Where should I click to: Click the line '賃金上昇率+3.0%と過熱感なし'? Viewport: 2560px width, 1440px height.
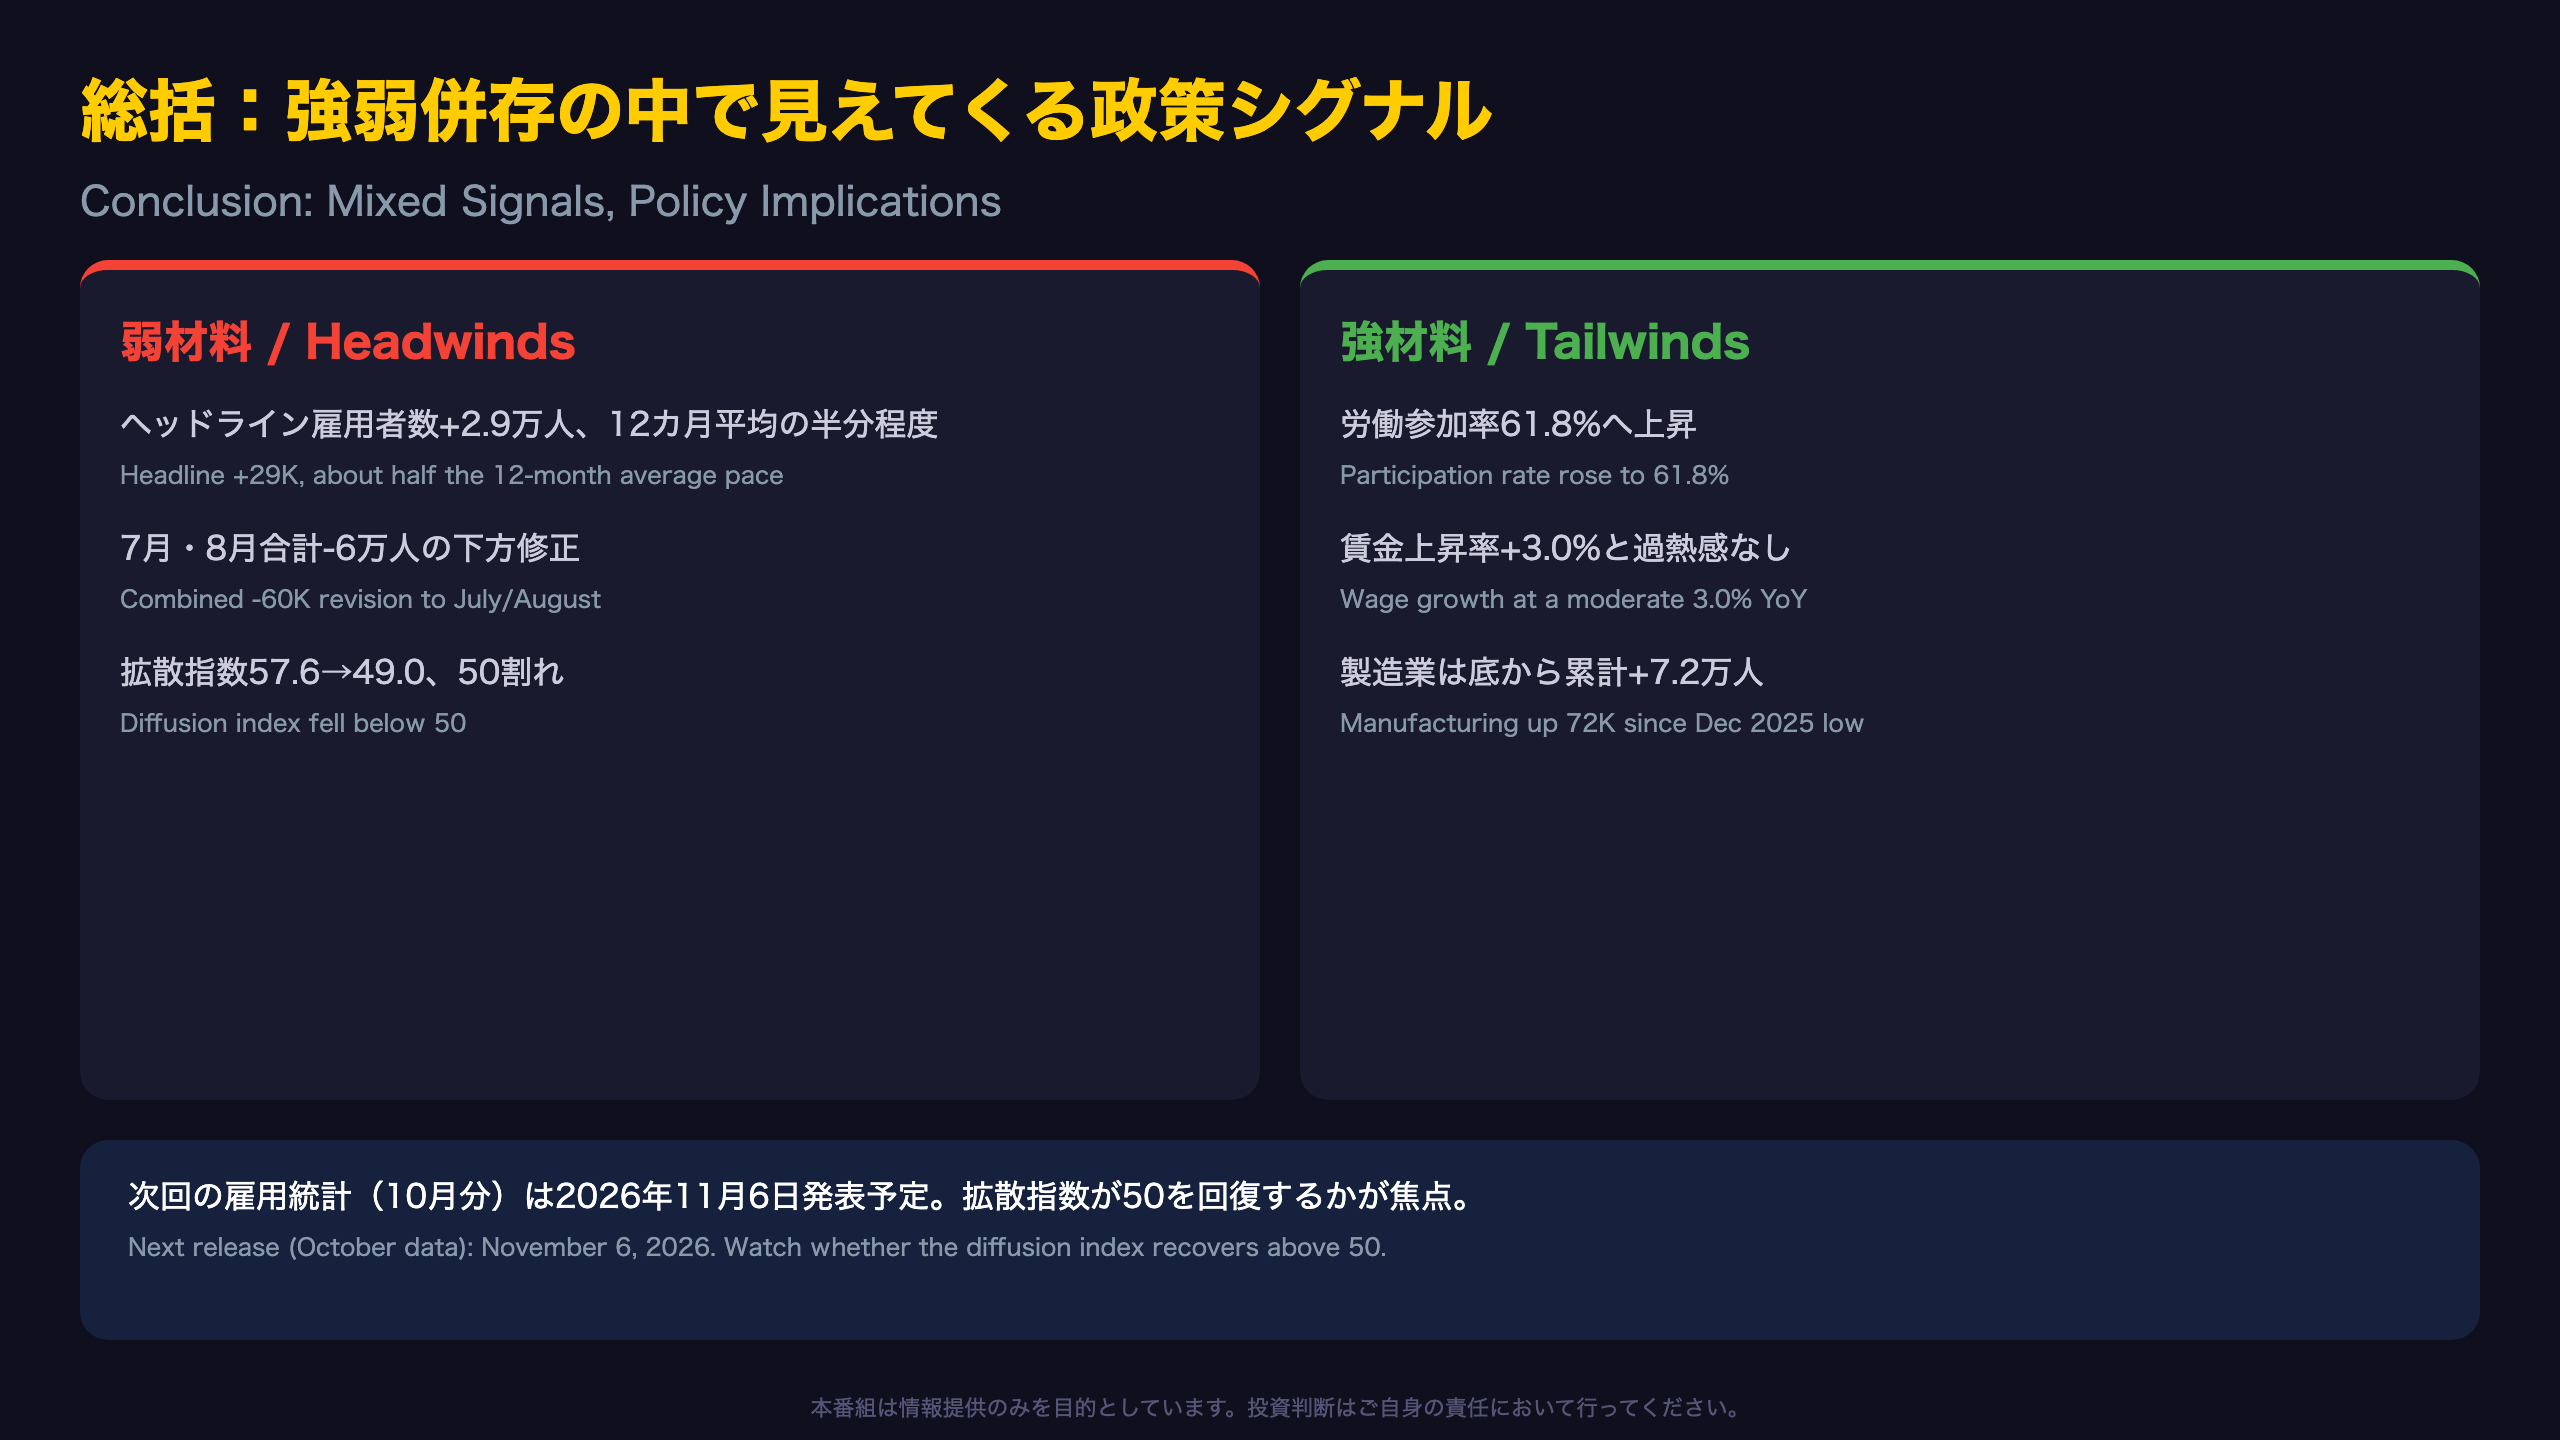pos(1565,548)
